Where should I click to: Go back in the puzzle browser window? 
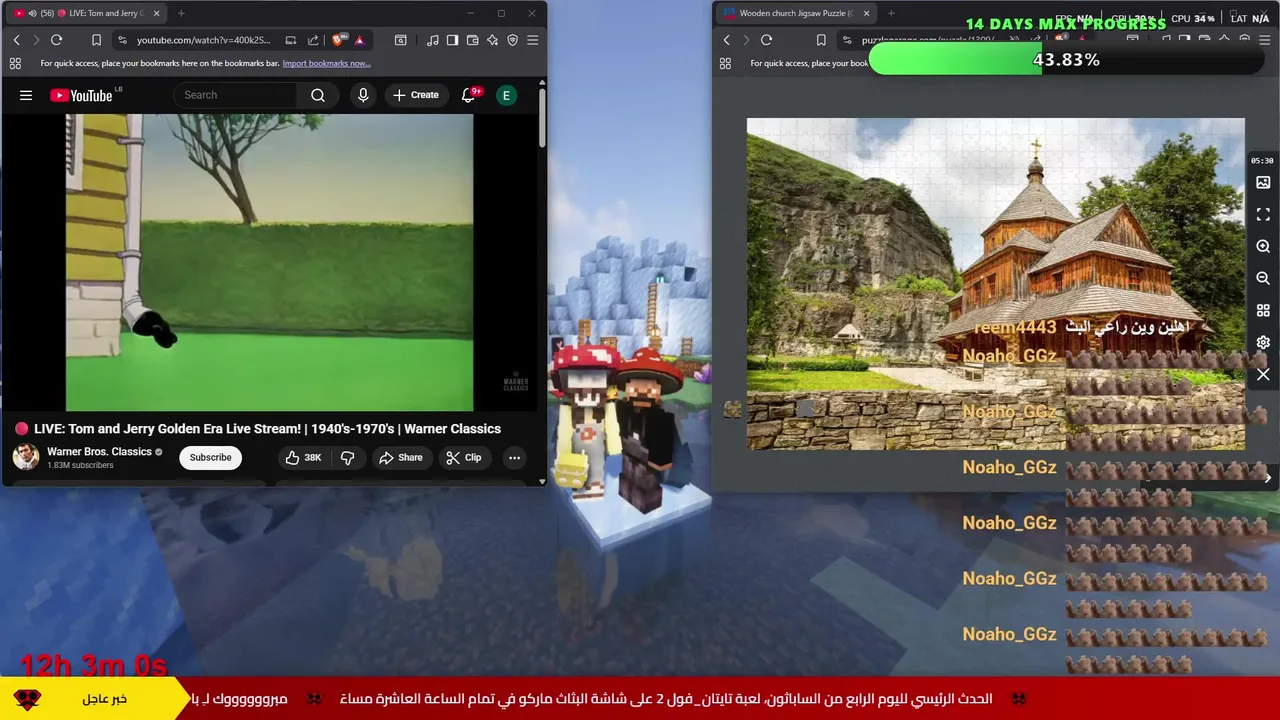coord(726,40)
